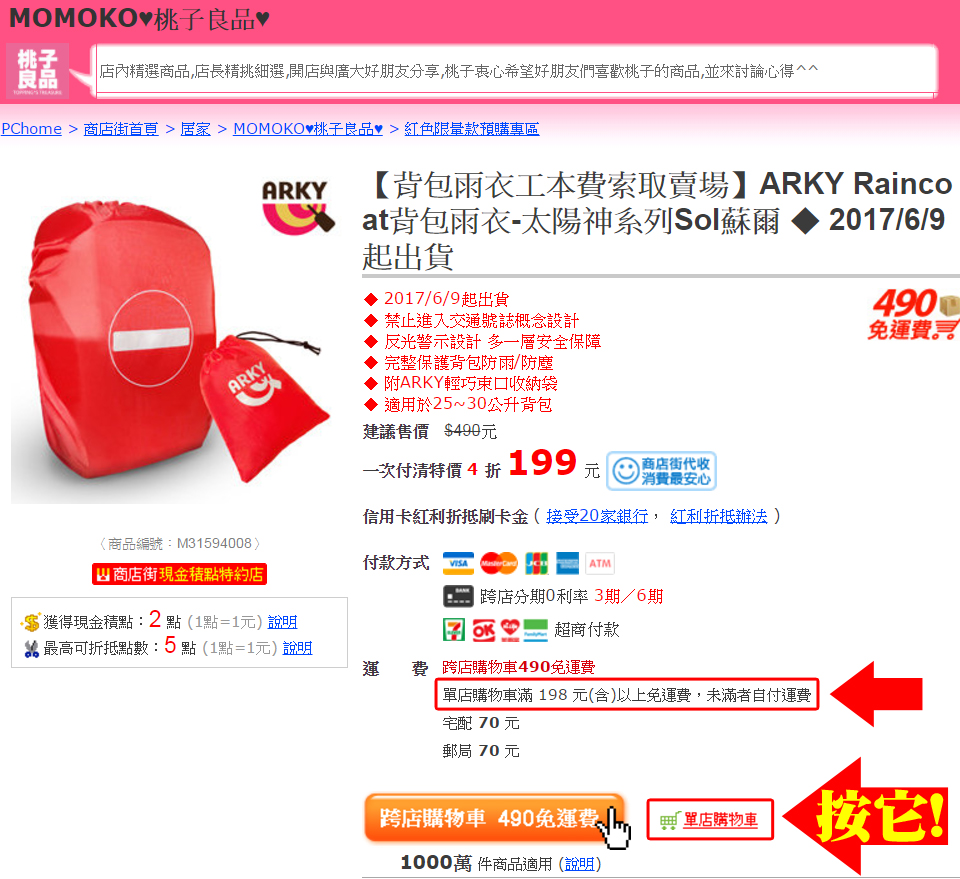Open the PChome breadcrumb link
960x879 pixels.
pos(31,129)
